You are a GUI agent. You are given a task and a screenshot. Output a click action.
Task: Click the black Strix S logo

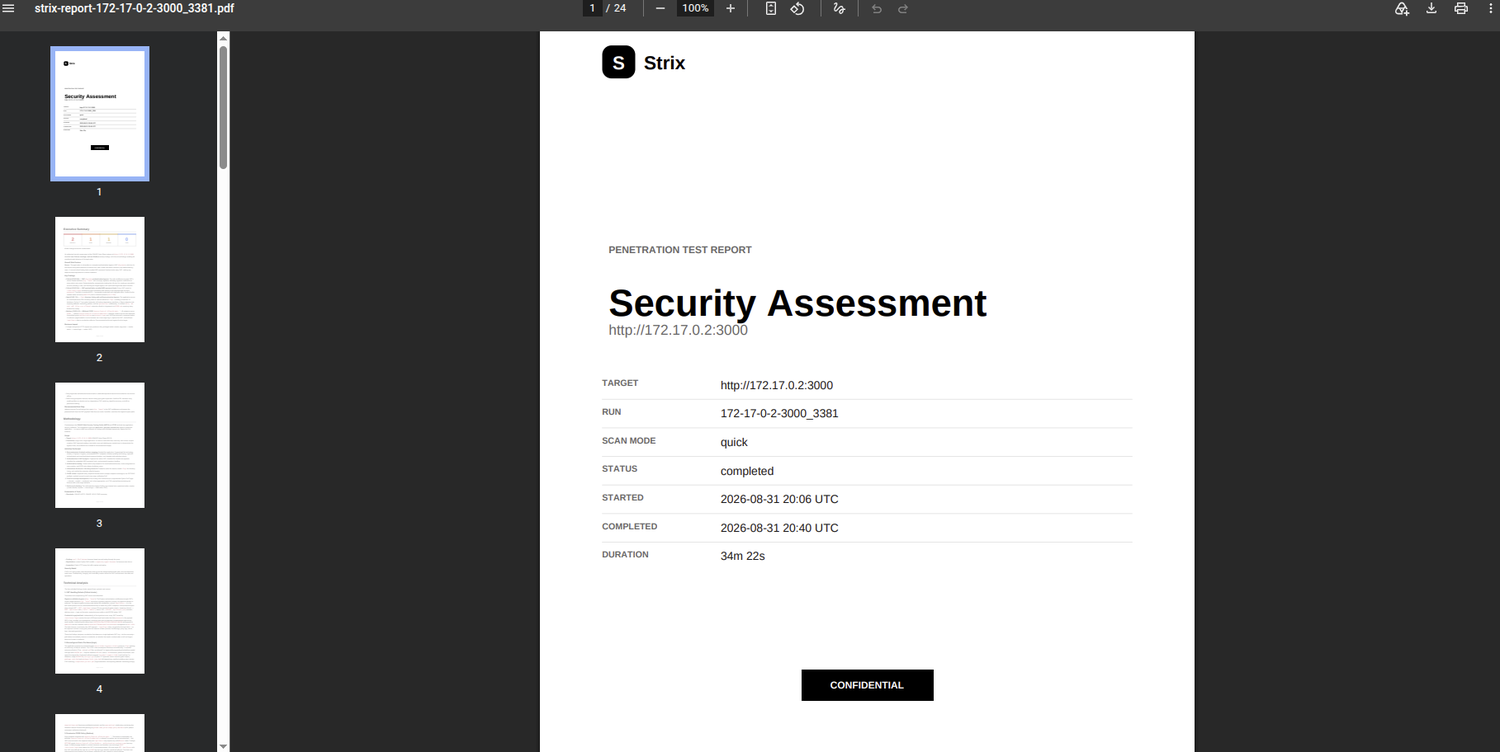(x=618, y=62)
